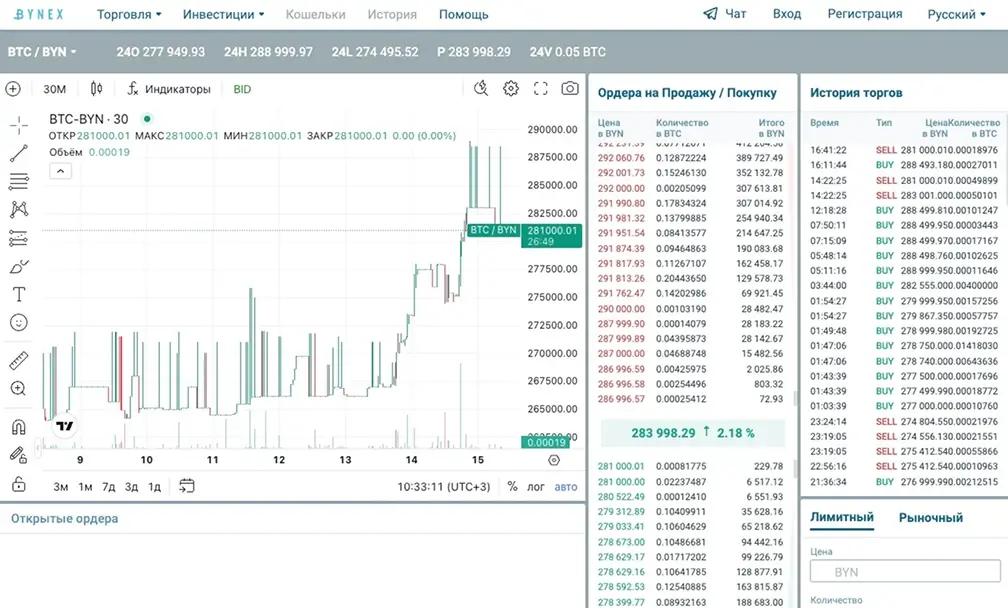Open timezone selector showing UTC+3
The image size is (1008, 608).
point(444,487)
